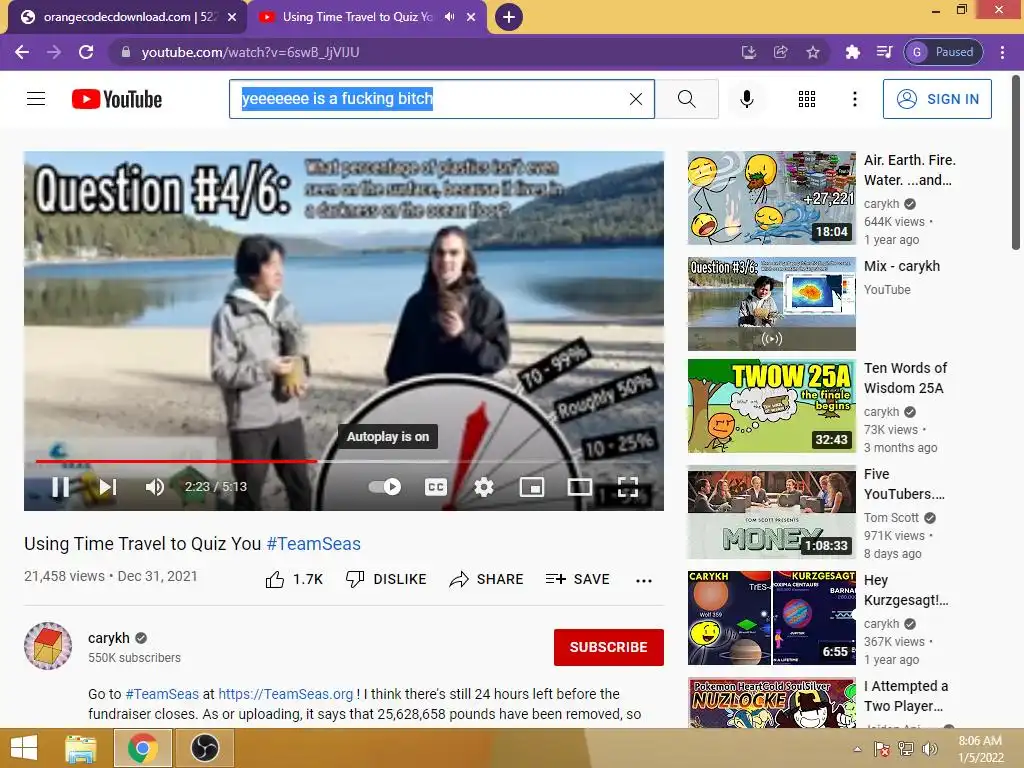
Task: Click Chrome icon in taskbar
Action: click(143, 748)
